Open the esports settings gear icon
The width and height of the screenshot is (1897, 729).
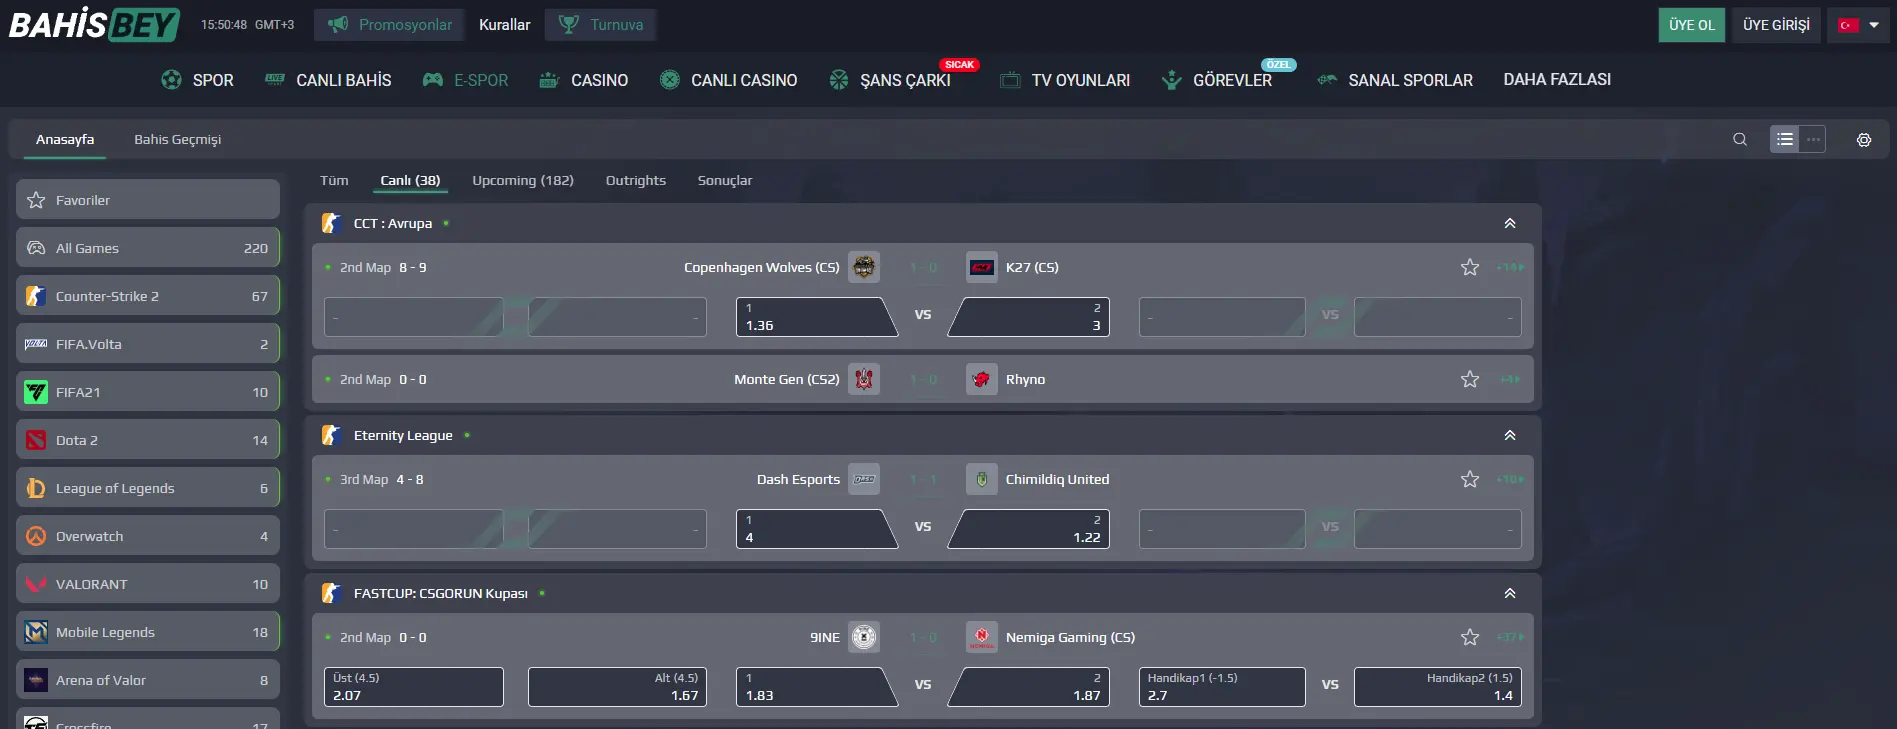pos(1864,140)
